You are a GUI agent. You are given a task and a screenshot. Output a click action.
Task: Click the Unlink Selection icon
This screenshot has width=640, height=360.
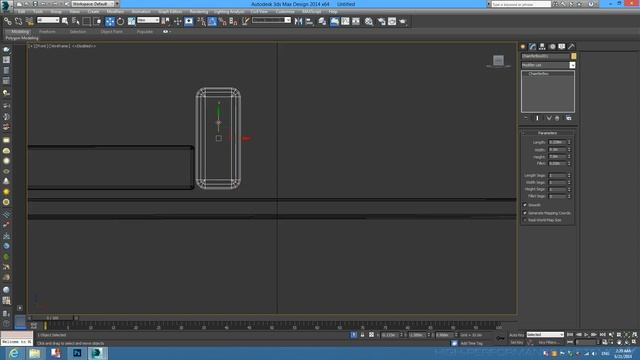(18, 21)
